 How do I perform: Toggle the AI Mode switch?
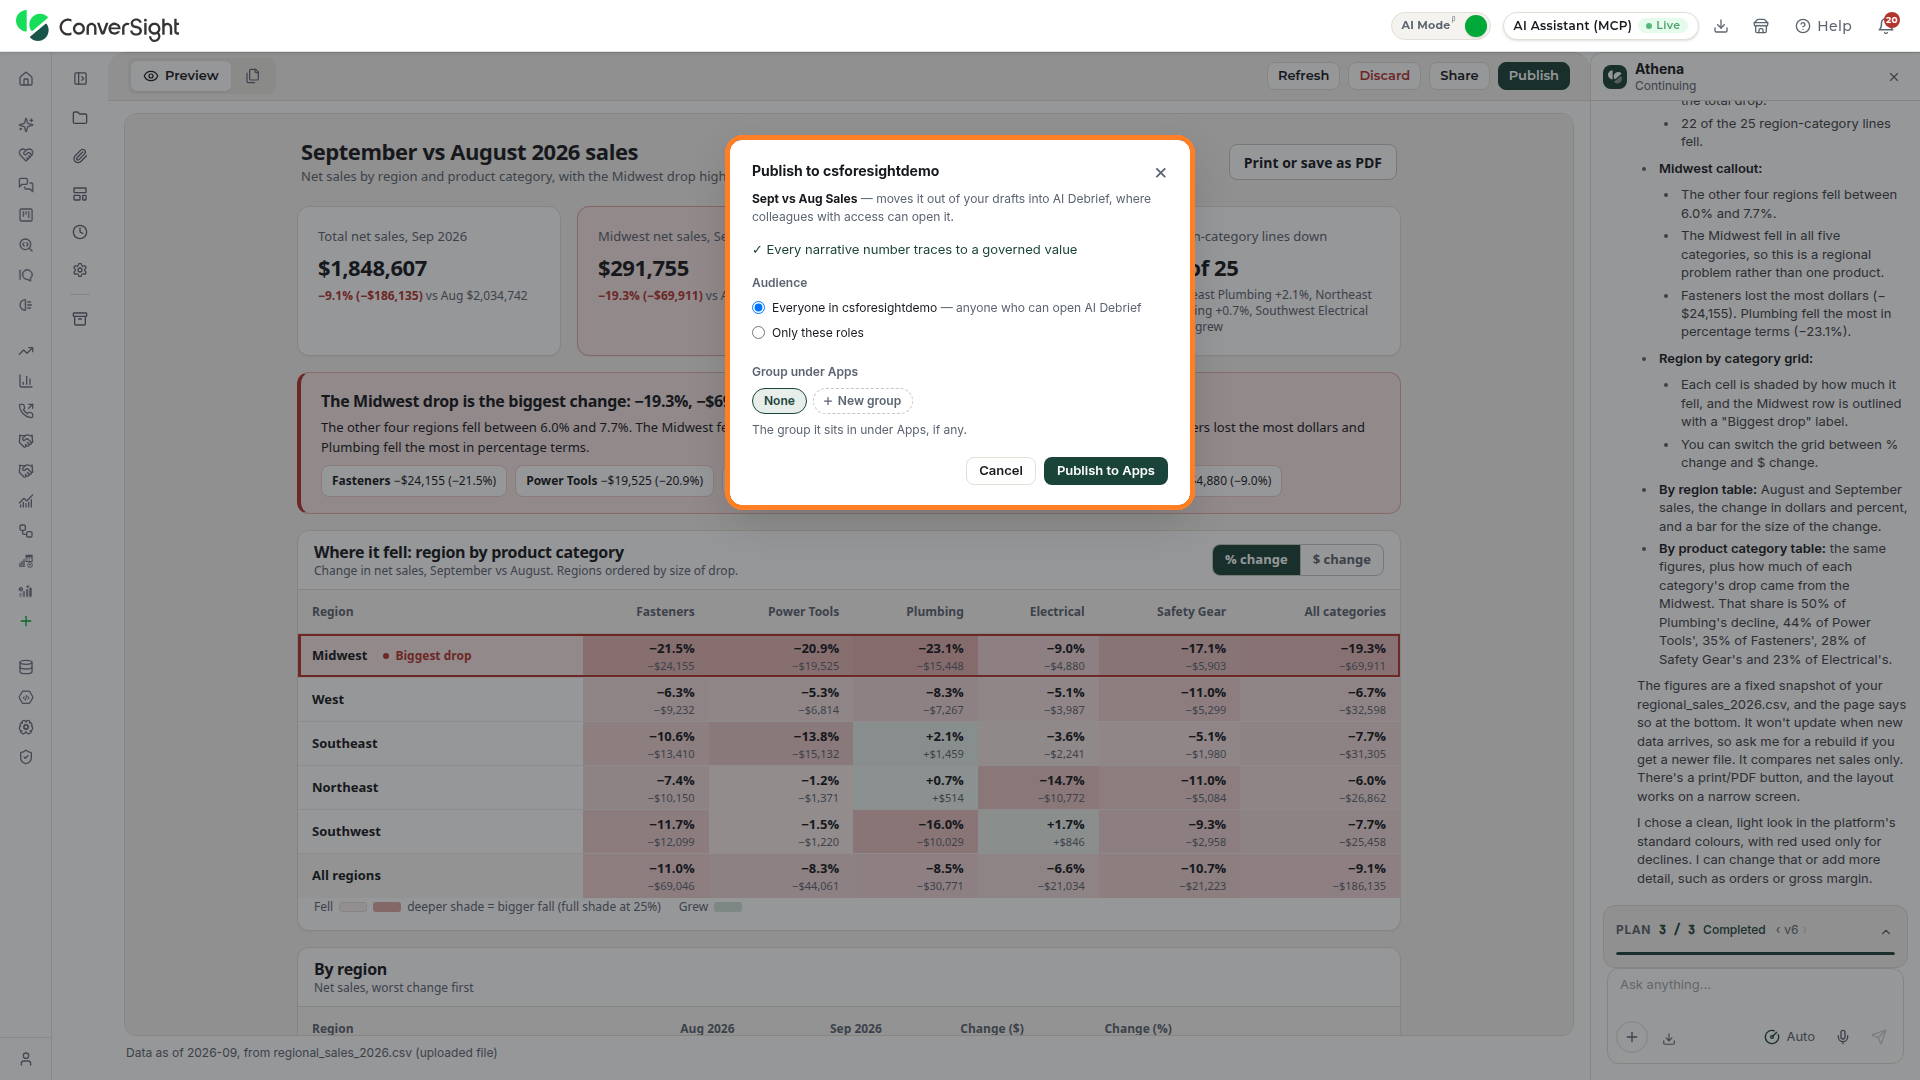point(1475,26)
